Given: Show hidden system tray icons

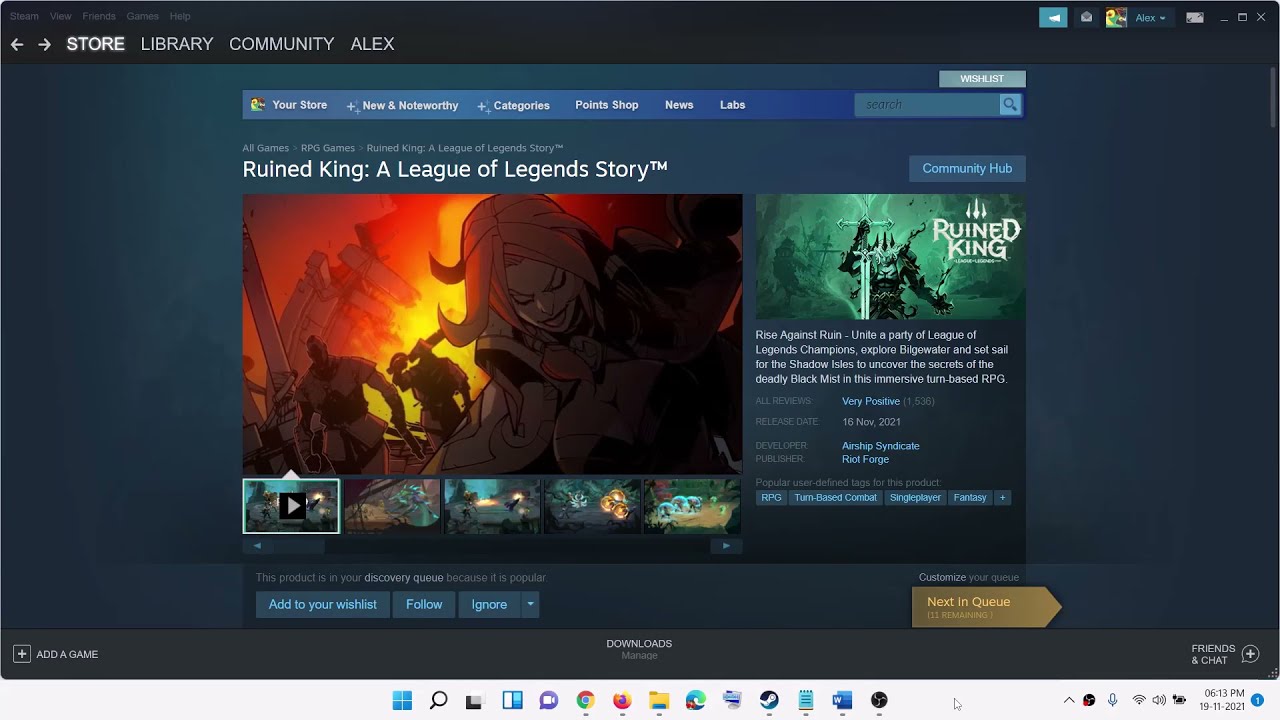Looking at the screenshot, I should point(1068,700).
